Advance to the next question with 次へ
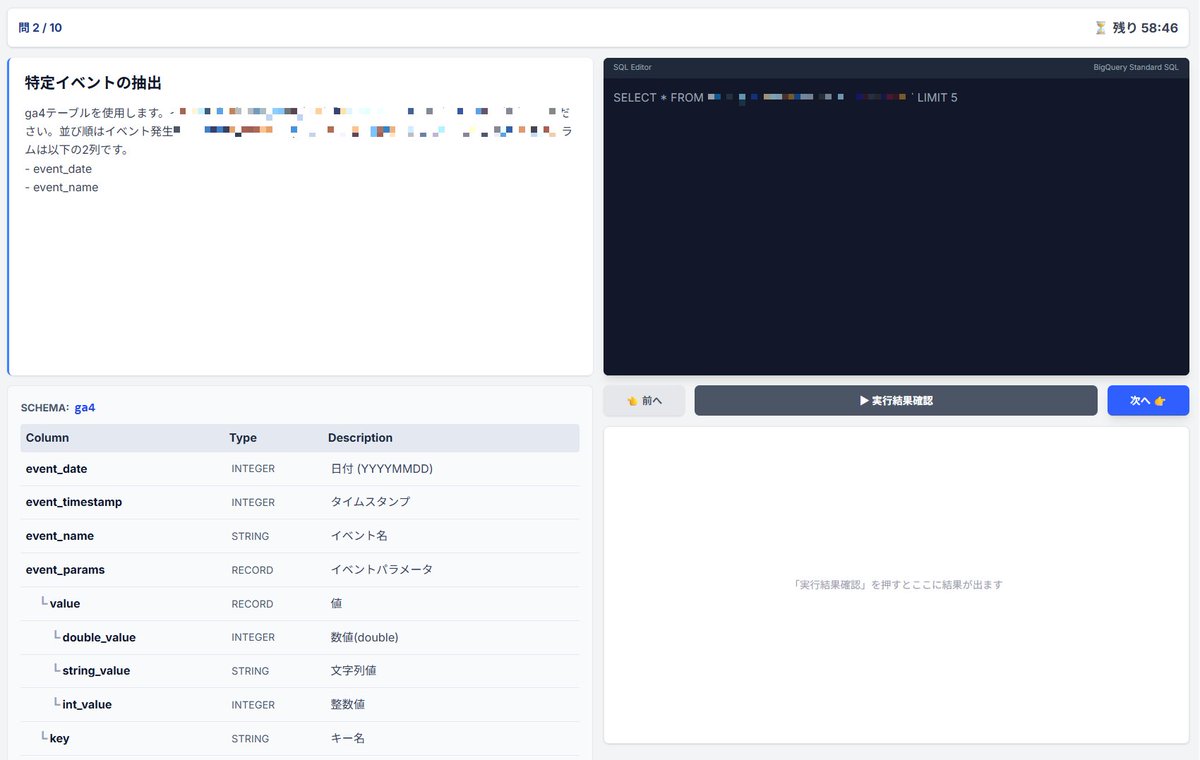This screenshot has width=1200, height=760. coord(1147,400)
